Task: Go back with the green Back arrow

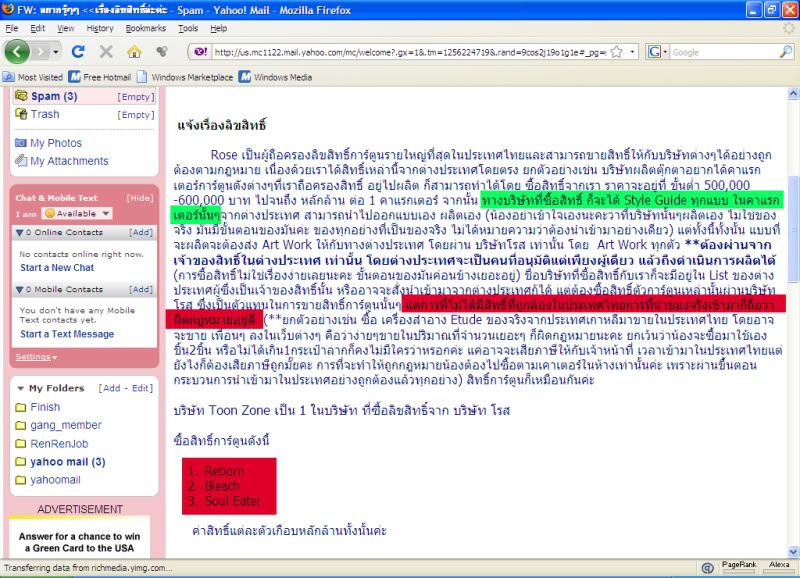Action: click(17, 52)
